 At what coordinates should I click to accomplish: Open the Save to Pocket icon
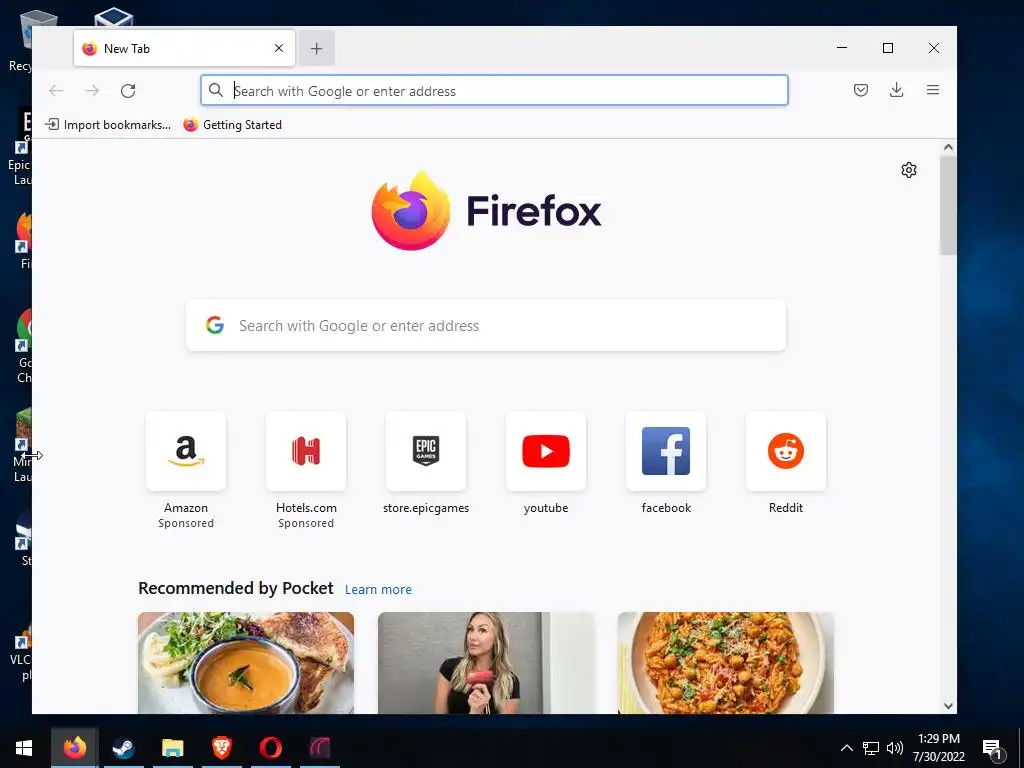coord(861,90)
